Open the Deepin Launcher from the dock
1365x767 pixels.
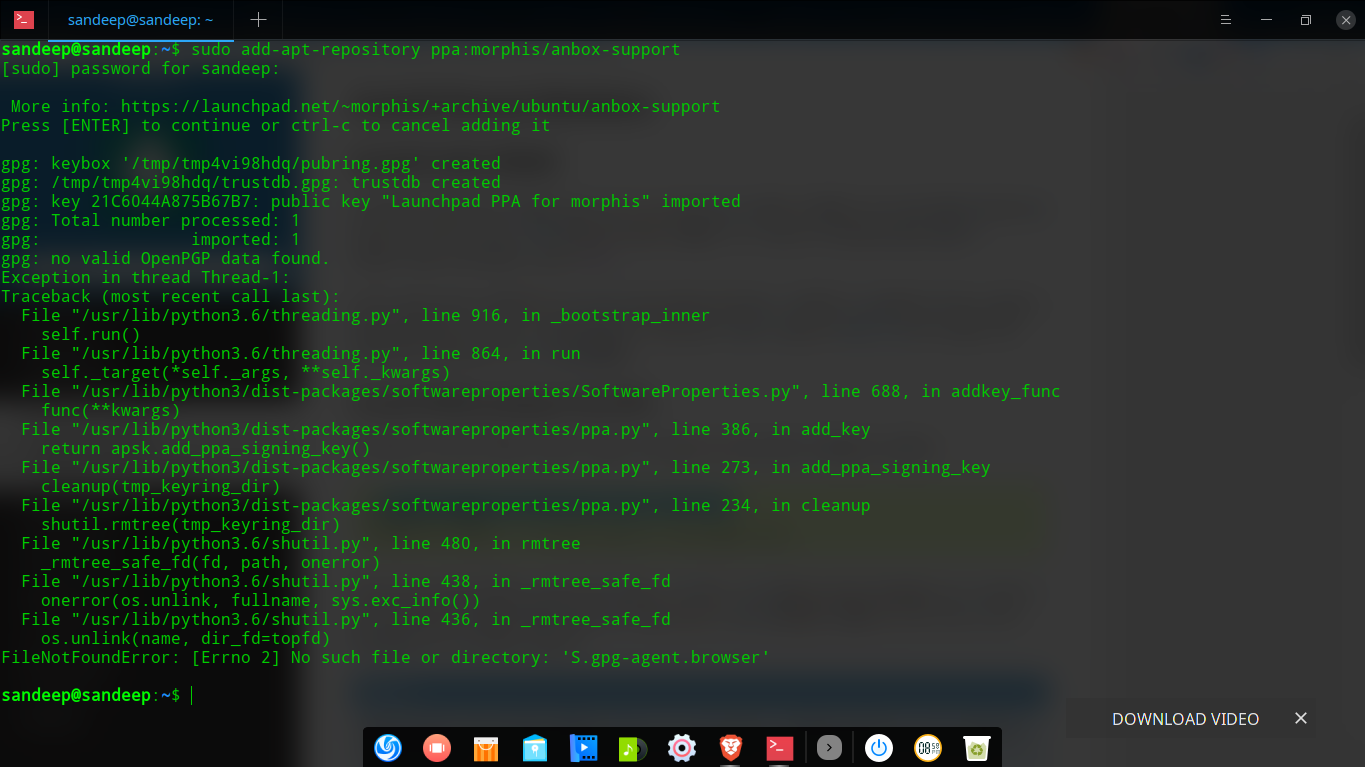(387, 748)
